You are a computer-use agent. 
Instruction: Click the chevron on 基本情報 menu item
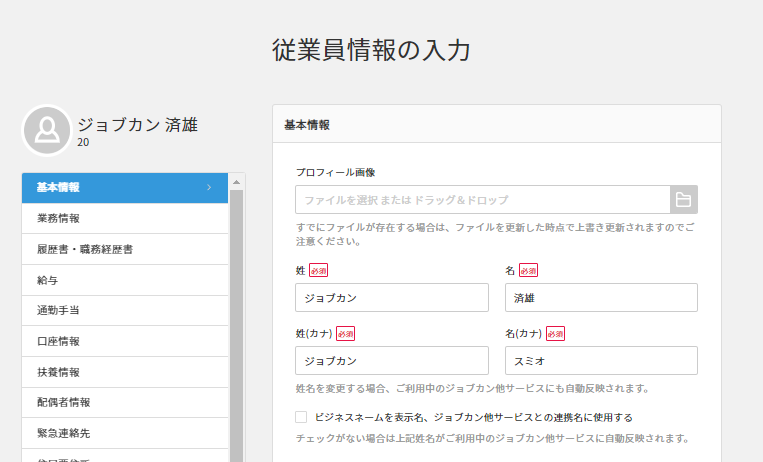coord(209,187)
